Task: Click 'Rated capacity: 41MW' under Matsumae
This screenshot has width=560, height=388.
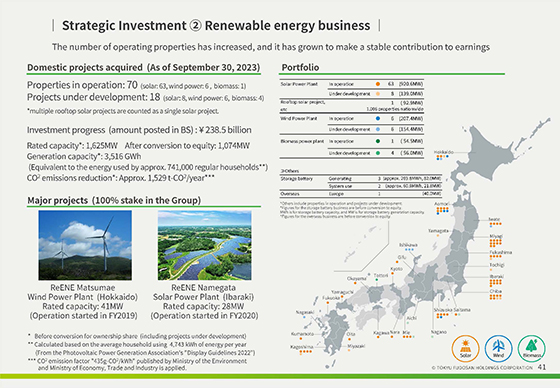Action: pyautogui.click(x=82, y=307)
